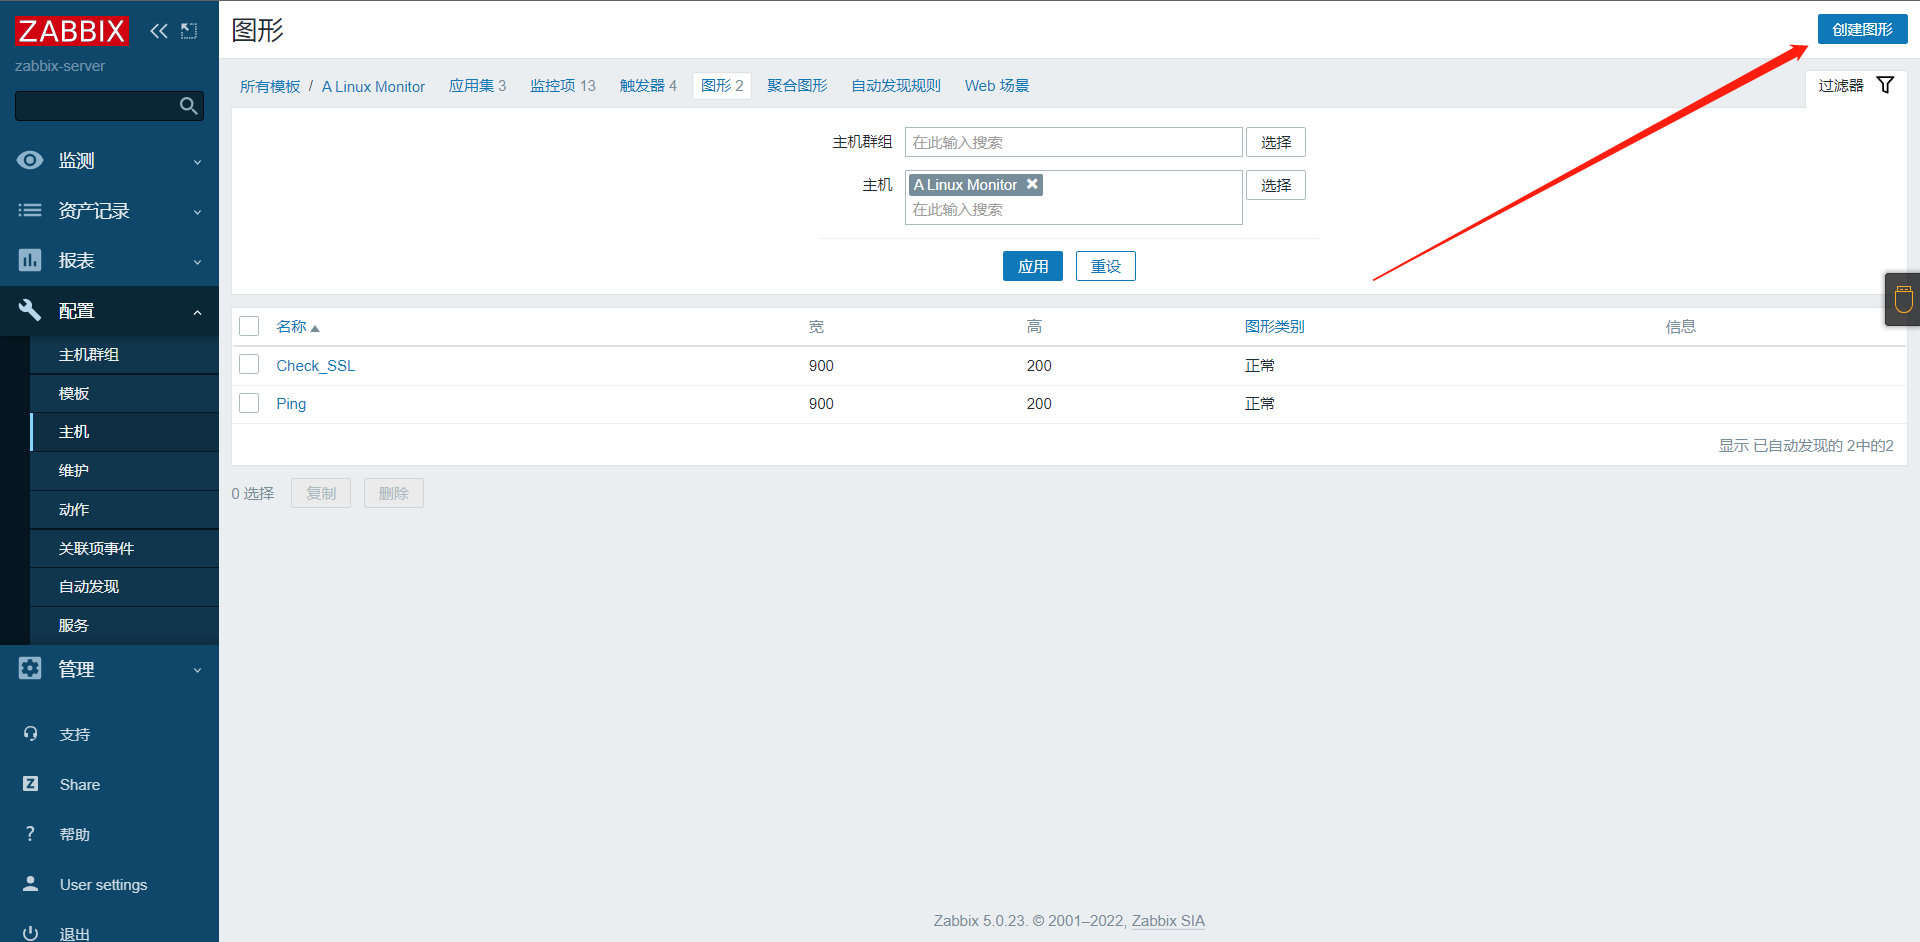
Task: Expand the 报表 menu chevron
Action: (197, 262)
